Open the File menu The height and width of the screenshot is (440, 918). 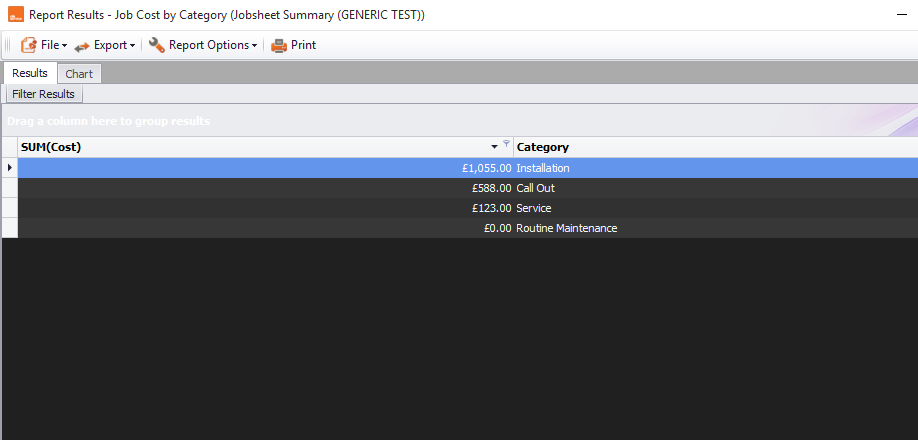[44, 45]
